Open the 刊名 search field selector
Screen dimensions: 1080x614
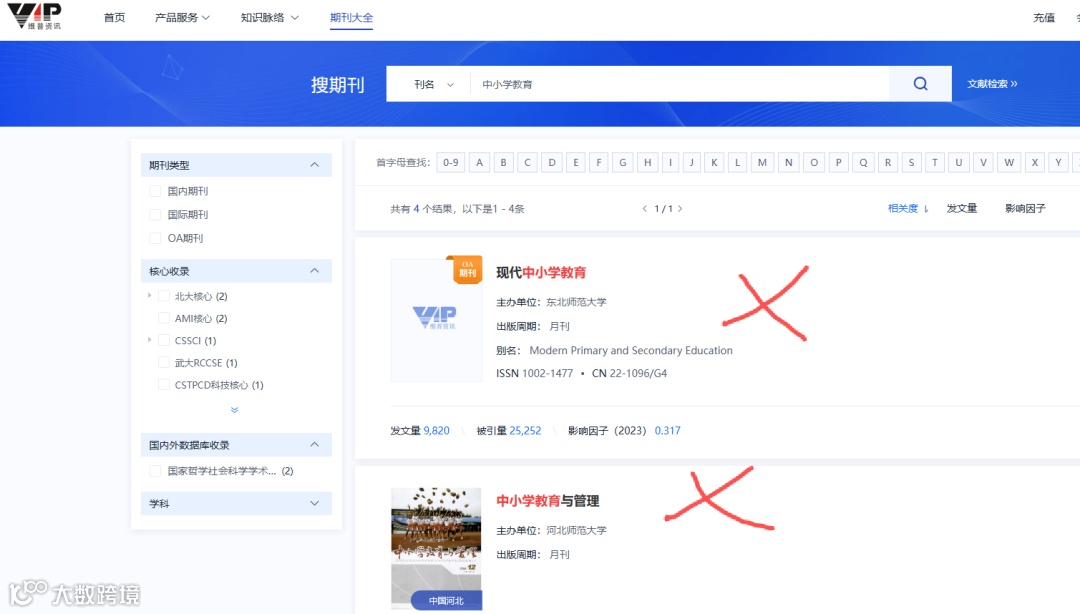pos(434,84)
